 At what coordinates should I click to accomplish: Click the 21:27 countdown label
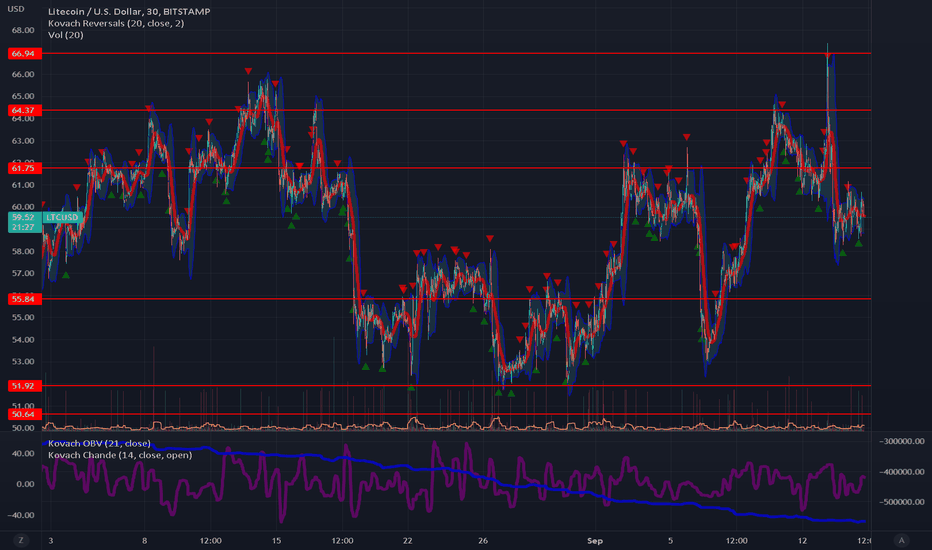click(x=24, y=227)
